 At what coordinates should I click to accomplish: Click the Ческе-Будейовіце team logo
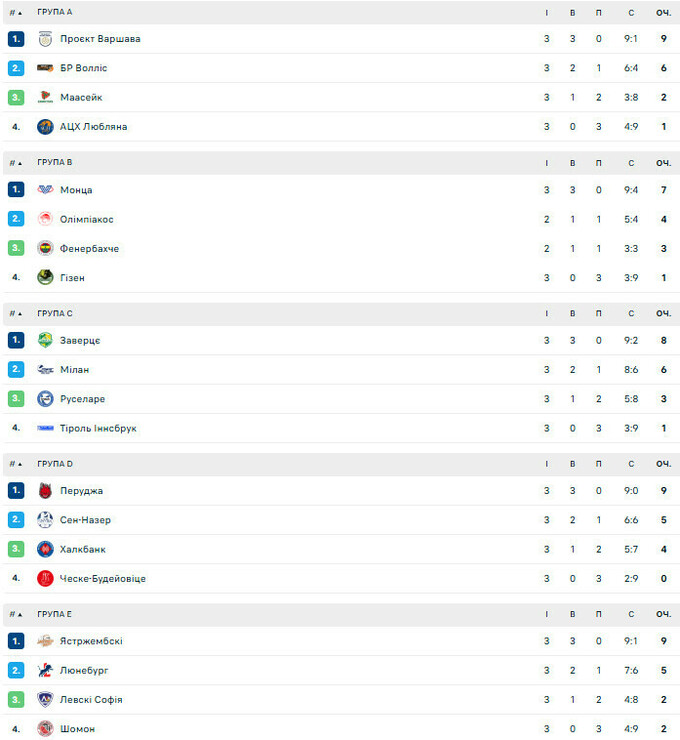pyautogui.click(x=45, y=578)
